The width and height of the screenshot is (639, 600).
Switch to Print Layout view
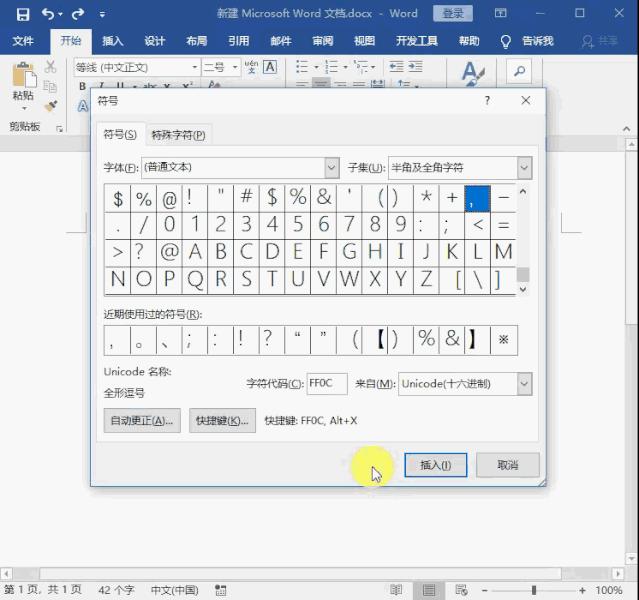tap(429, 590)
